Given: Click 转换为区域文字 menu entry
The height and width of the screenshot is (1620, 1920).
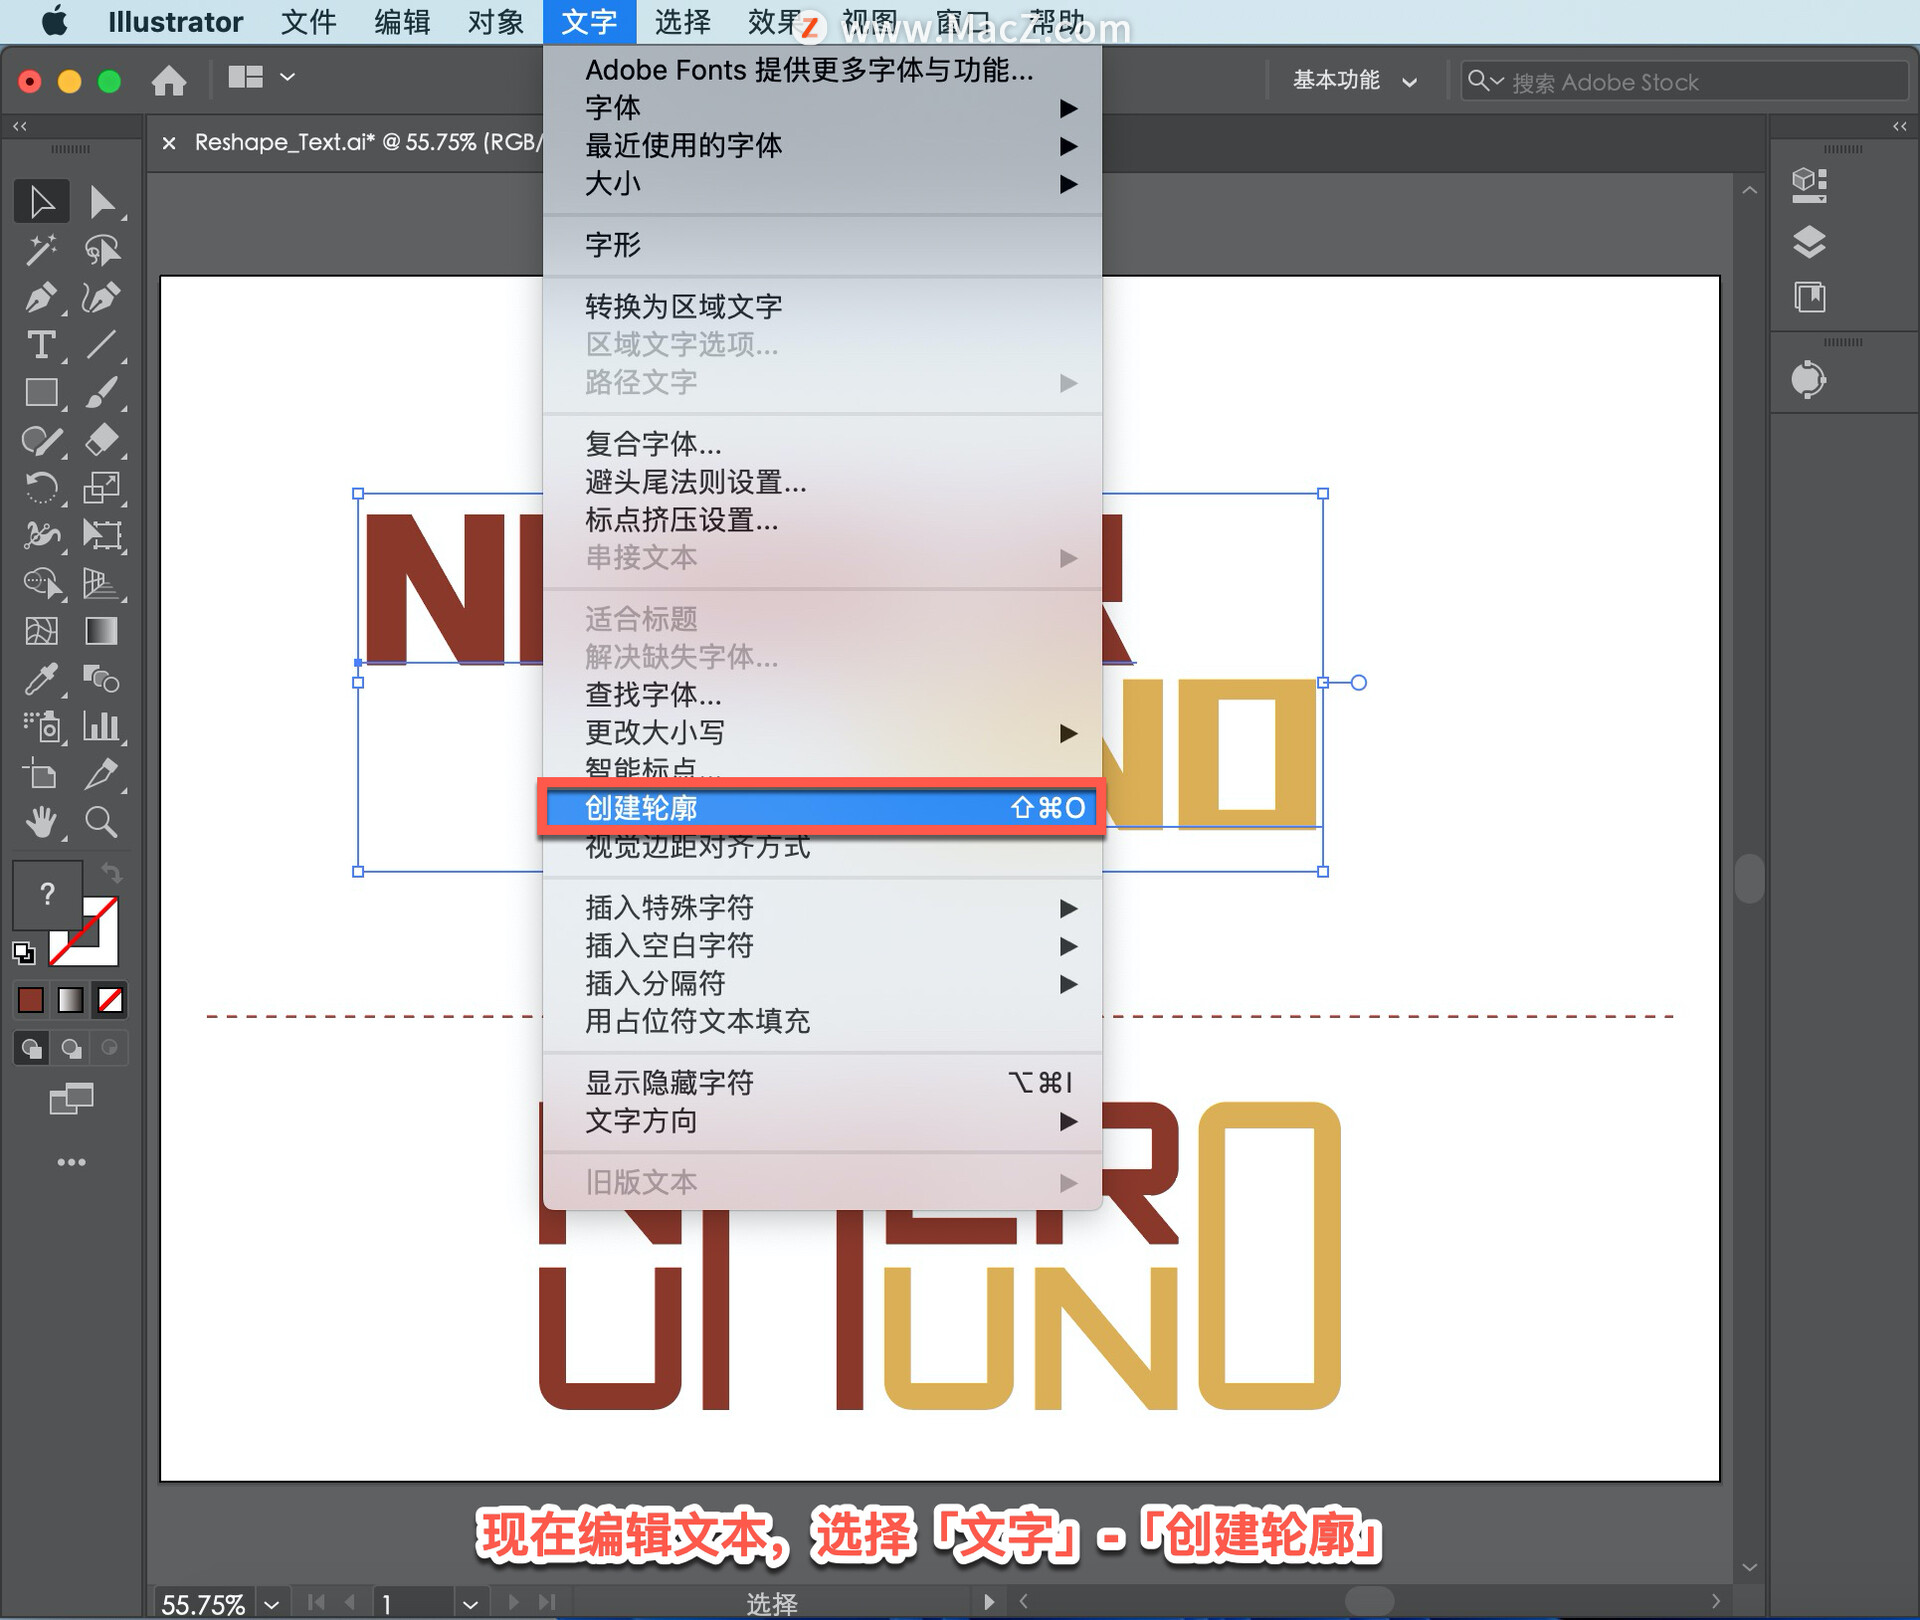Looking at the screenshot, I should [x=683, y=306].
